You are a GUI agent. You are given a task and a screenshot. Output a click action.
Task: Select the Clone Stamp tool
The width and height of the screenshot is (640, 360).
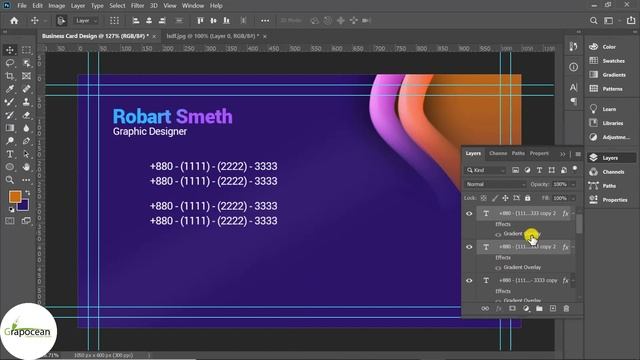[26, 102]
